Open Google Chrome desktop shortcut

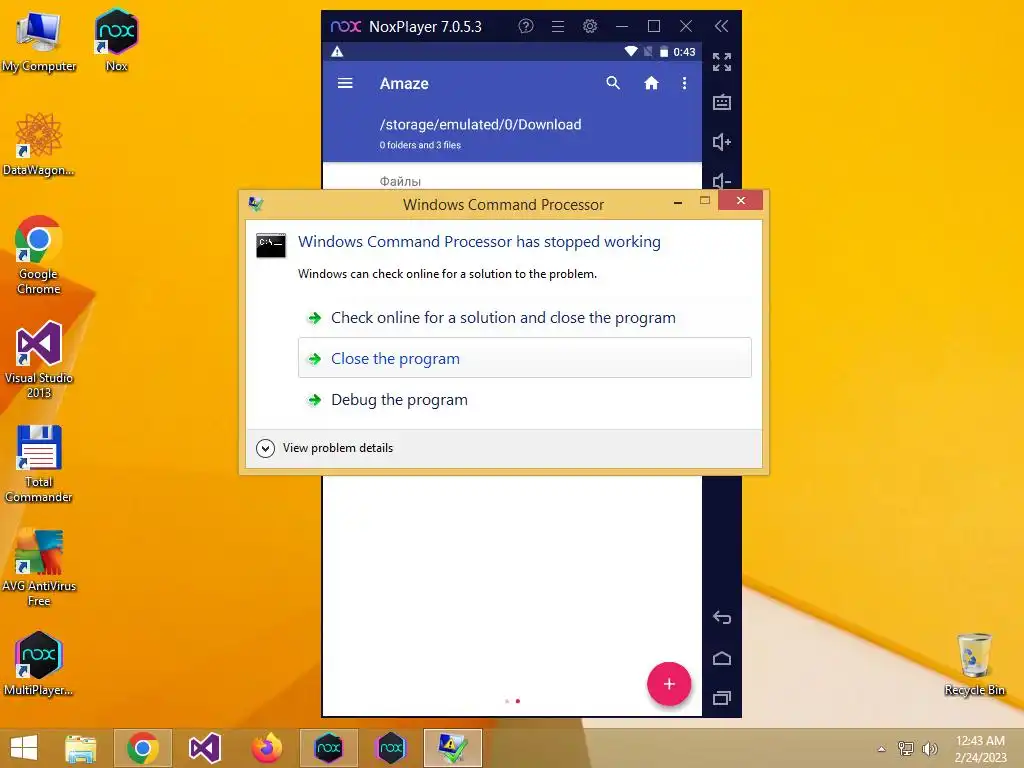(39, 255)
